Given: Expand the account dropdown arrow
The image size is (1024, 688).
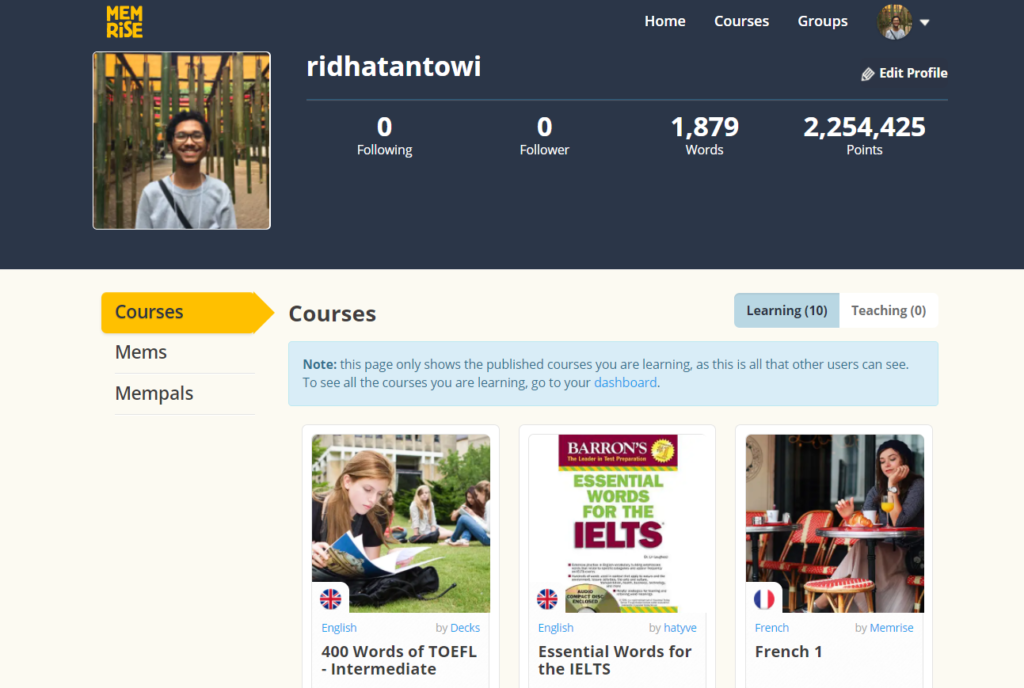Looking at the screenshot, I should [925, 23].
